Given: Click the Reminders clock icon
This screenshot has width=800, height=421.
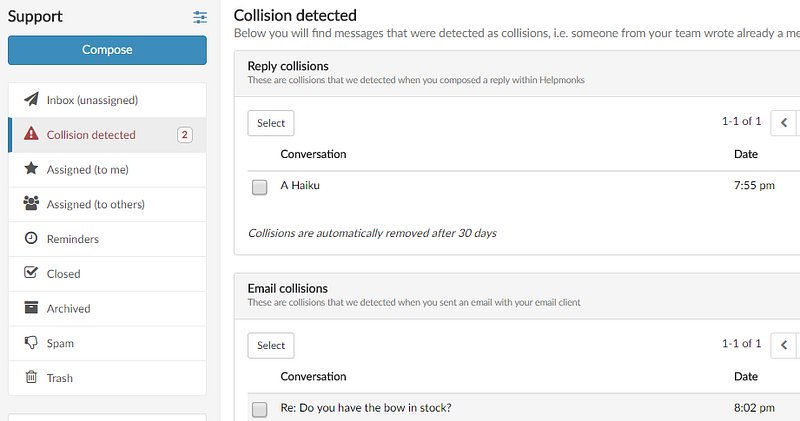Looking at the screenshot, I should [31, 238].
